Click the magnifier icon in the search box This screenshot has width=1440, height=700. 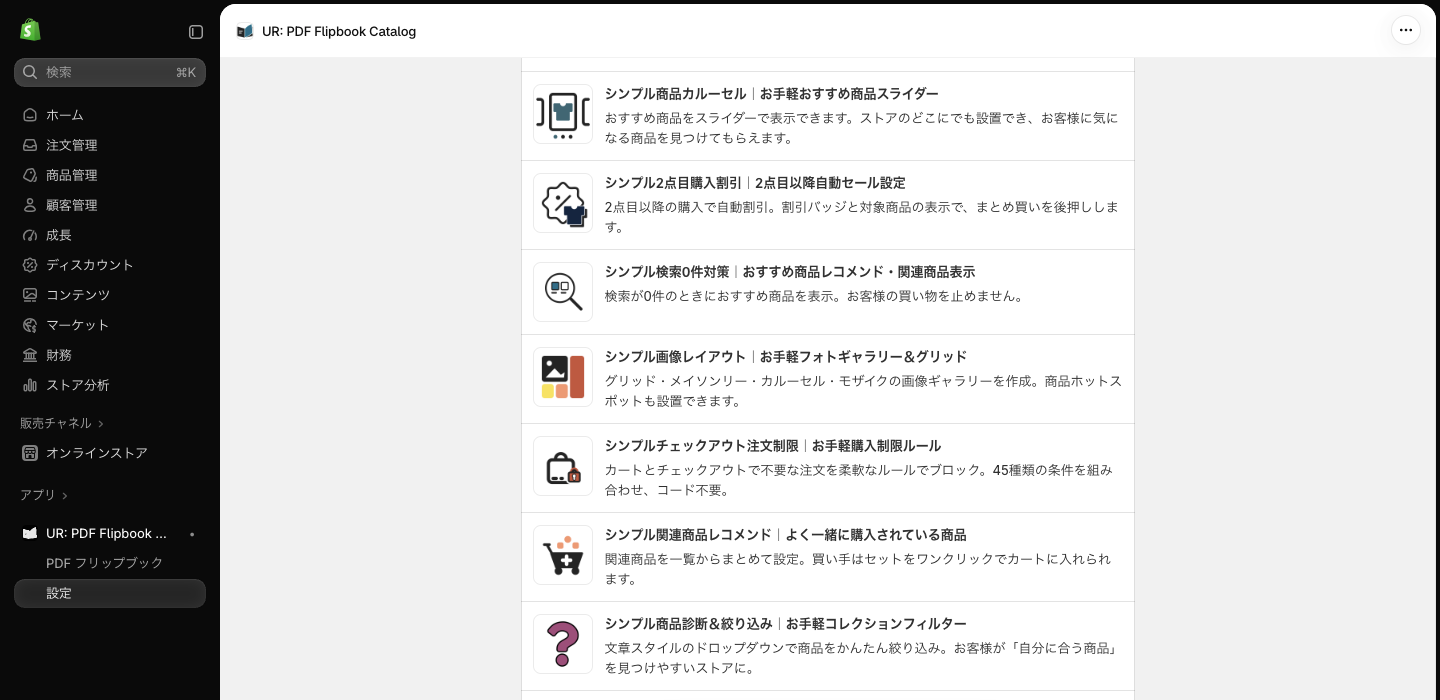(30, 72)
